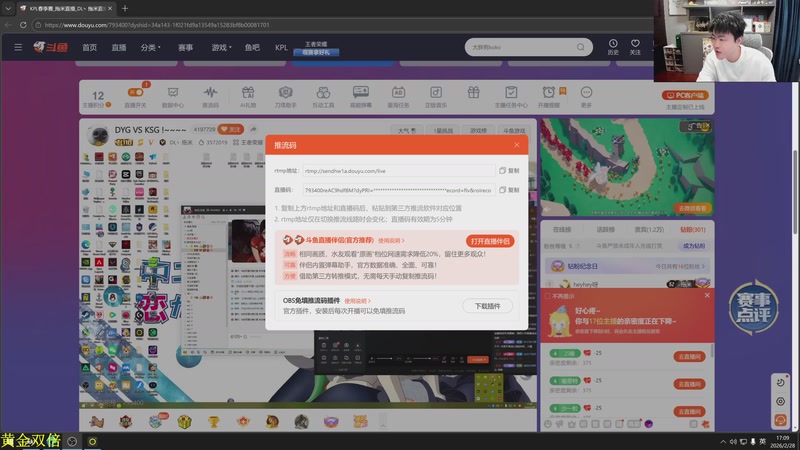Open the AI礼物 gift tool
The width and height of the screenshot is (800, 450).
[x=248, y=97]
